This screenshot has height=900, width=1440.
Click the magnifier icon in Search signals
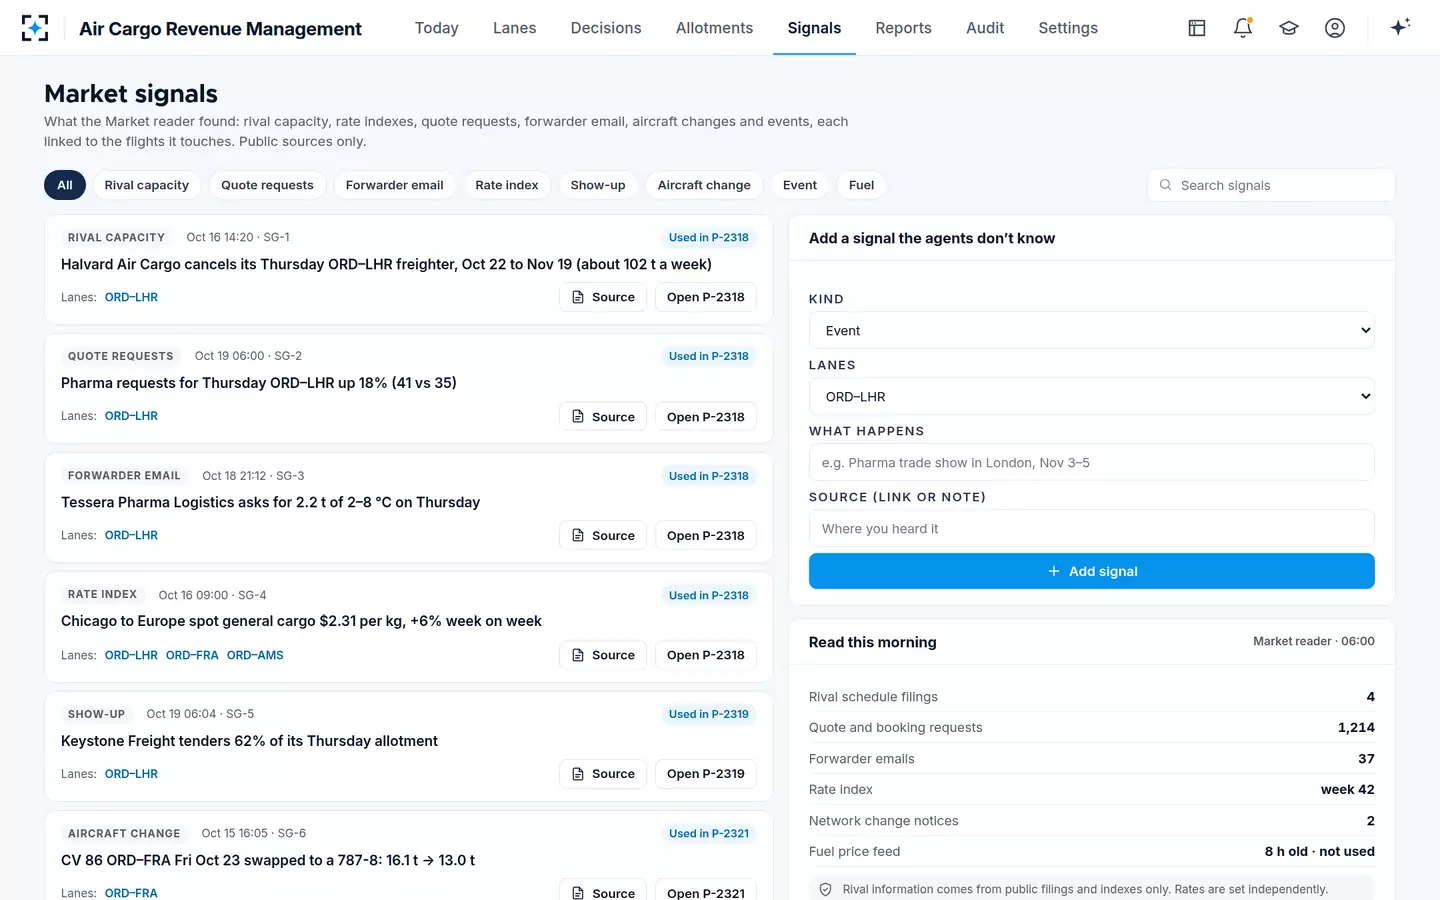coord(1165,185)
